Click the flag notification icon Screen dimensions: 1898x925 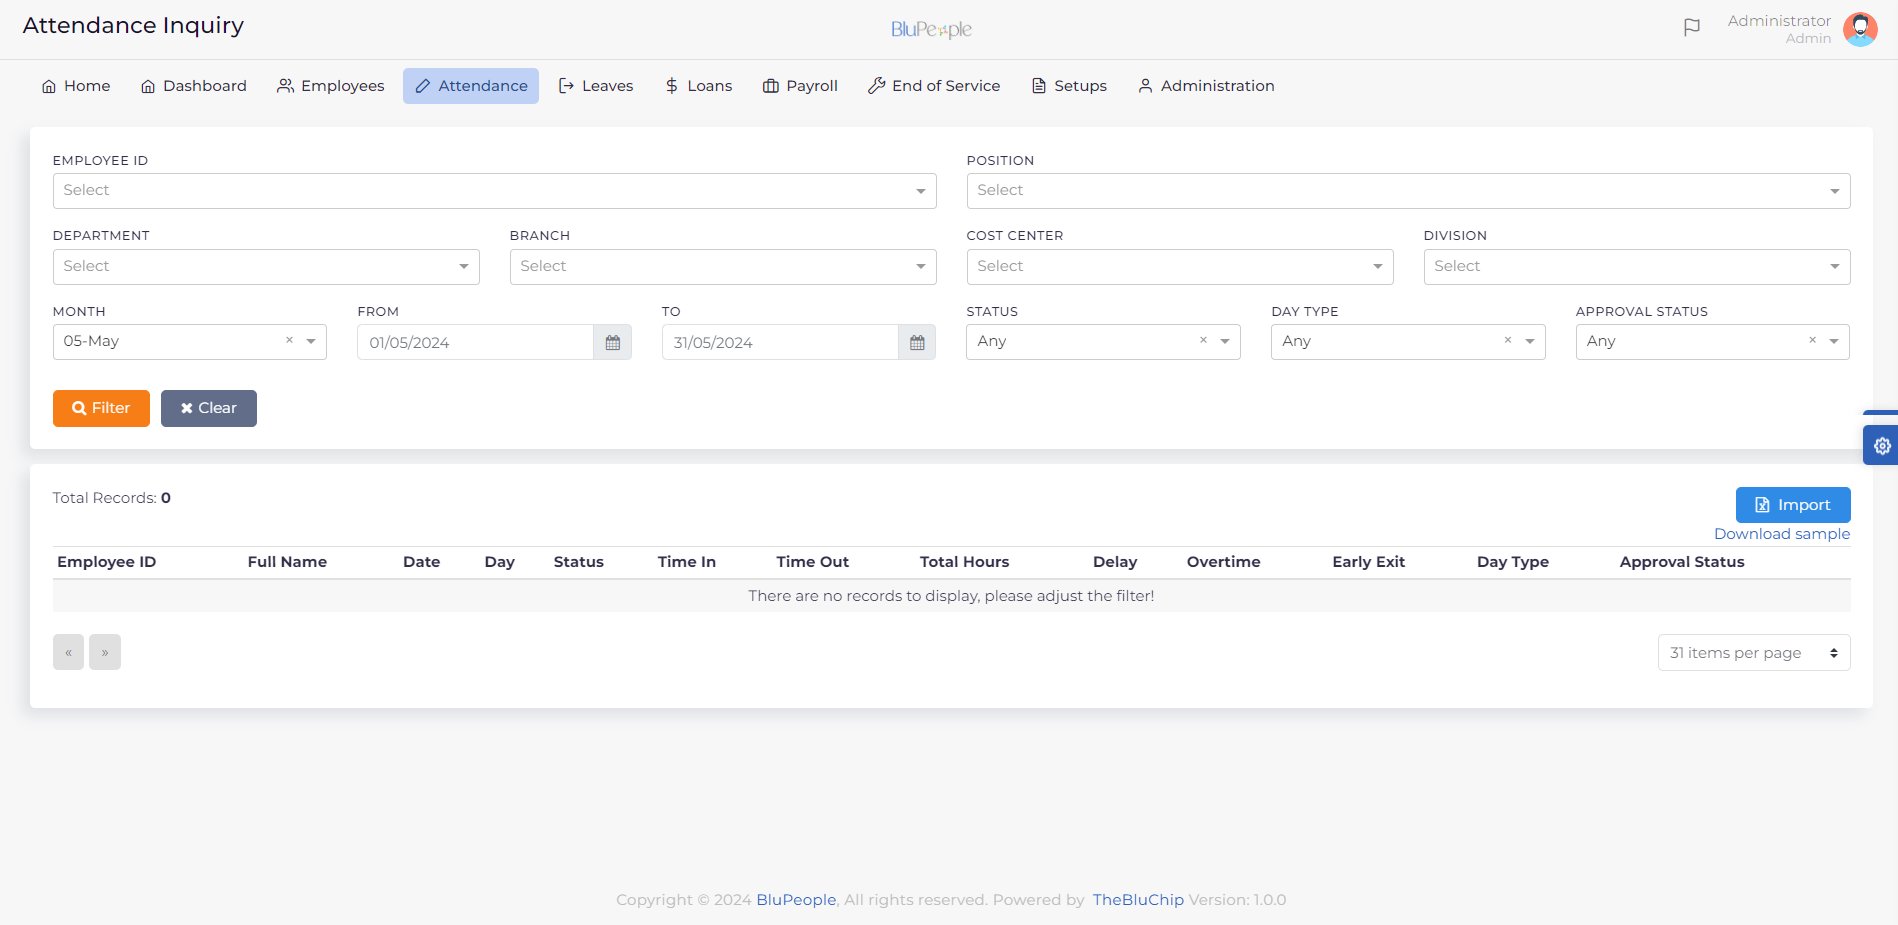1691,28
